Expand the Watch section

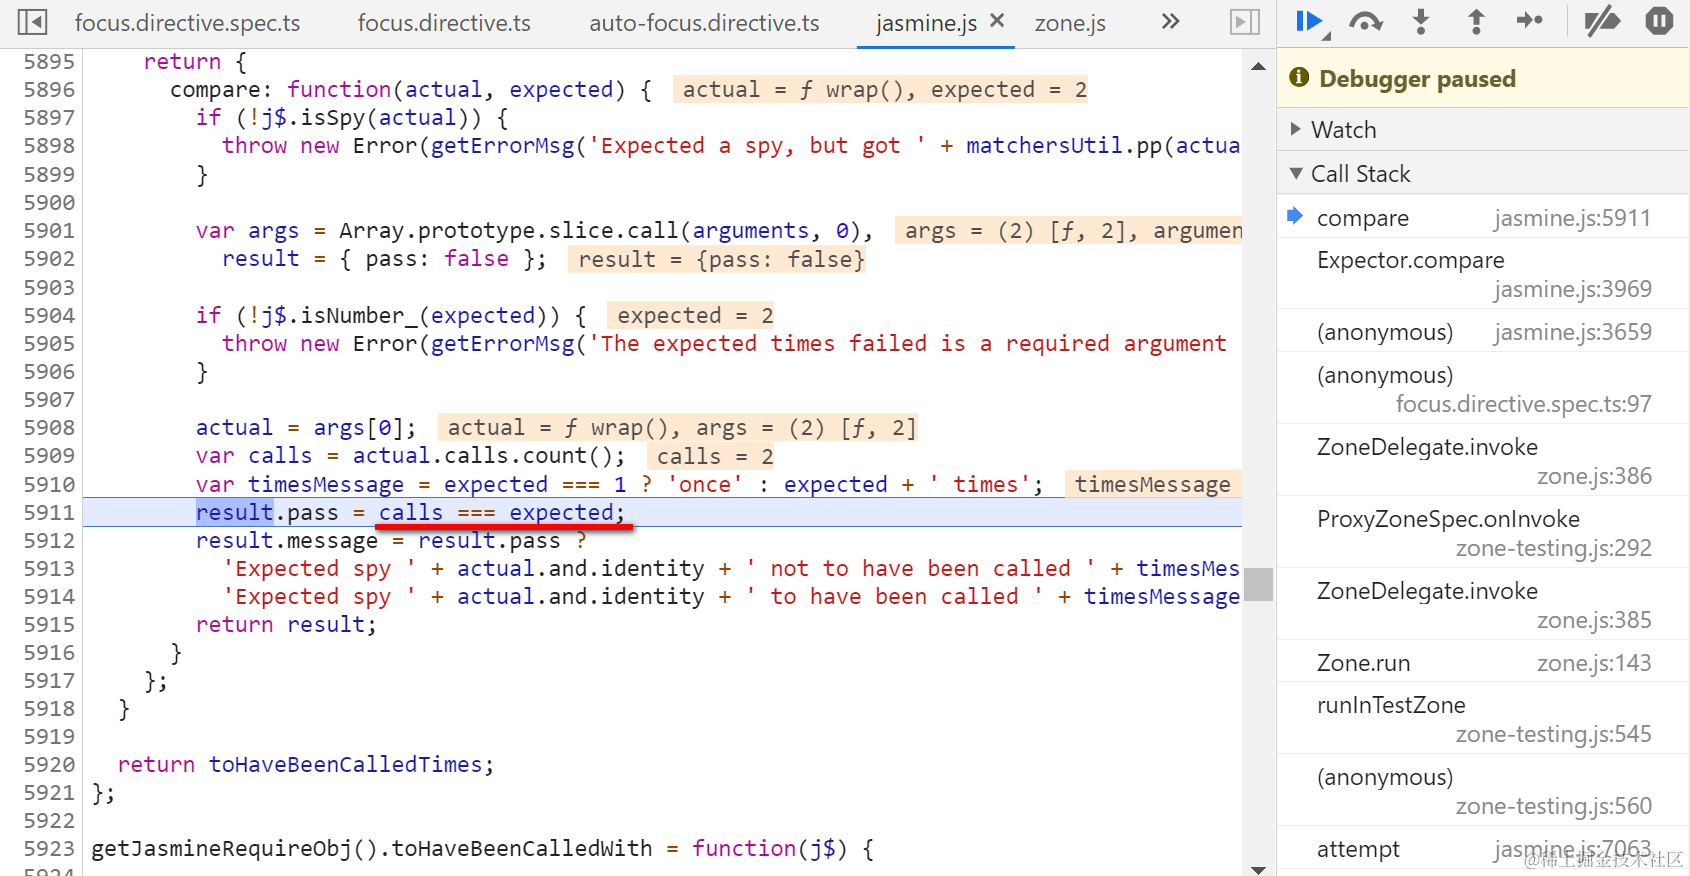pos(1483,130)
